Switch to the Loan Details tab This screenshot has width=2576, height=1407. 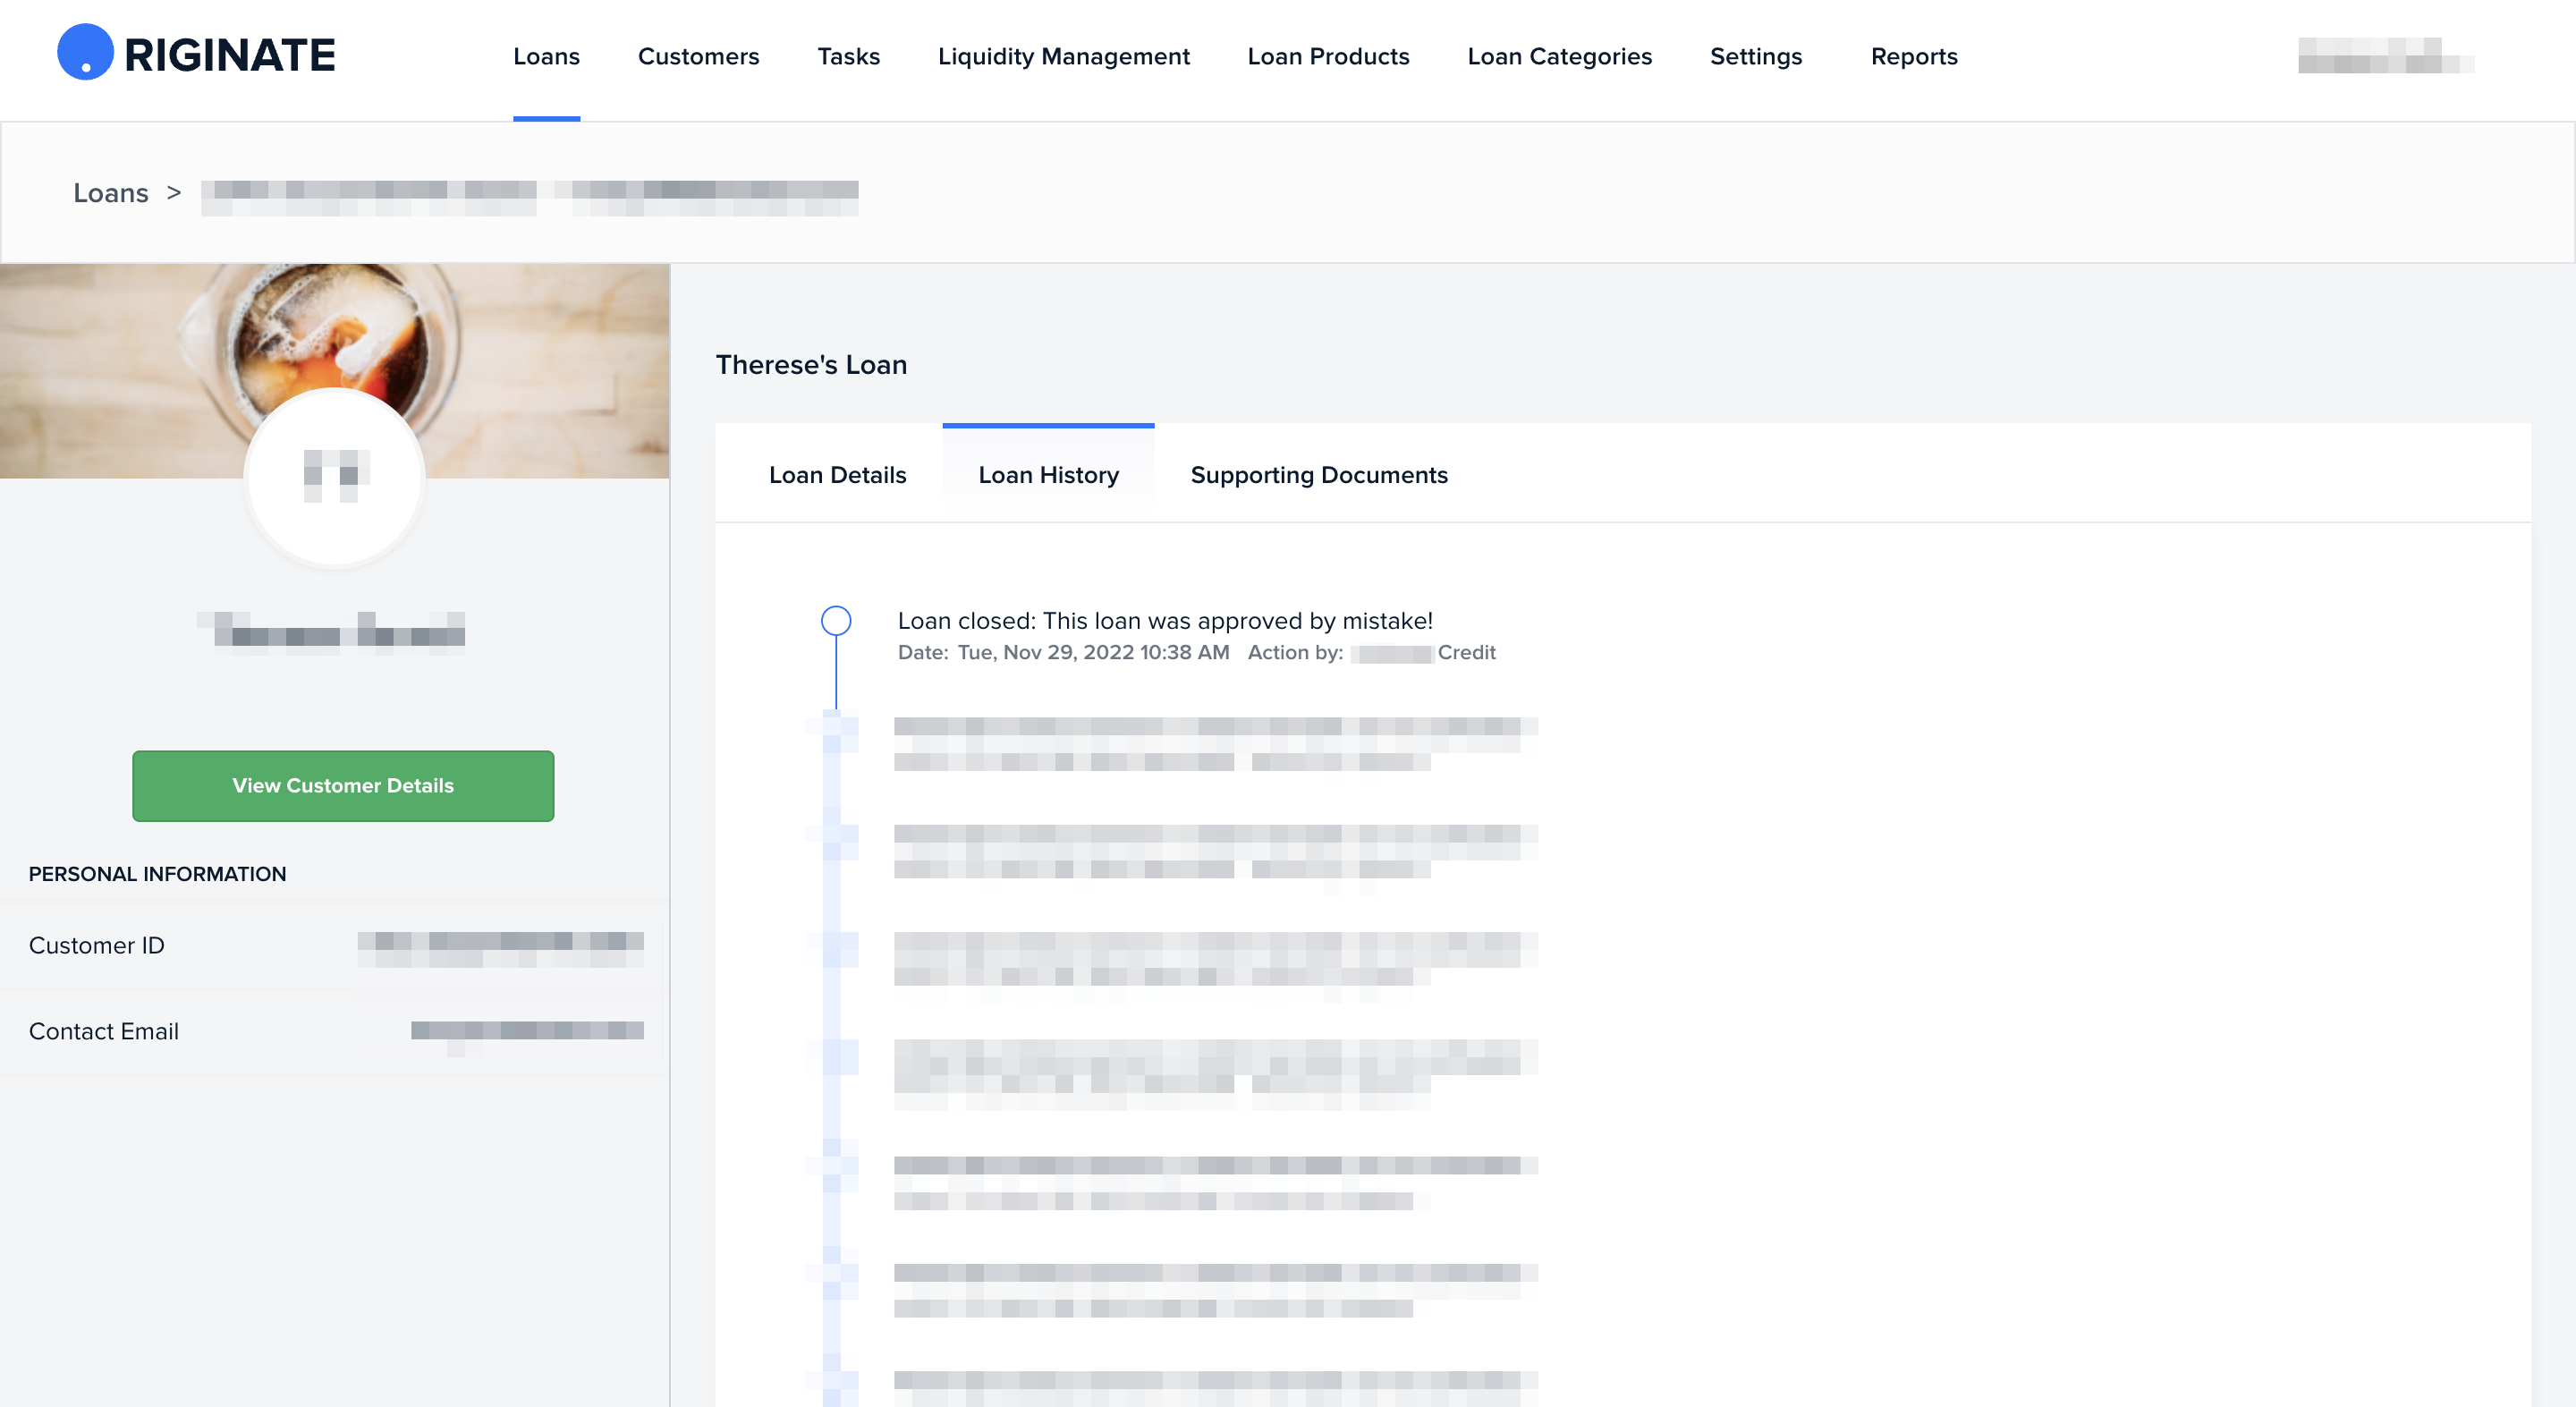[x=837, y=475]
